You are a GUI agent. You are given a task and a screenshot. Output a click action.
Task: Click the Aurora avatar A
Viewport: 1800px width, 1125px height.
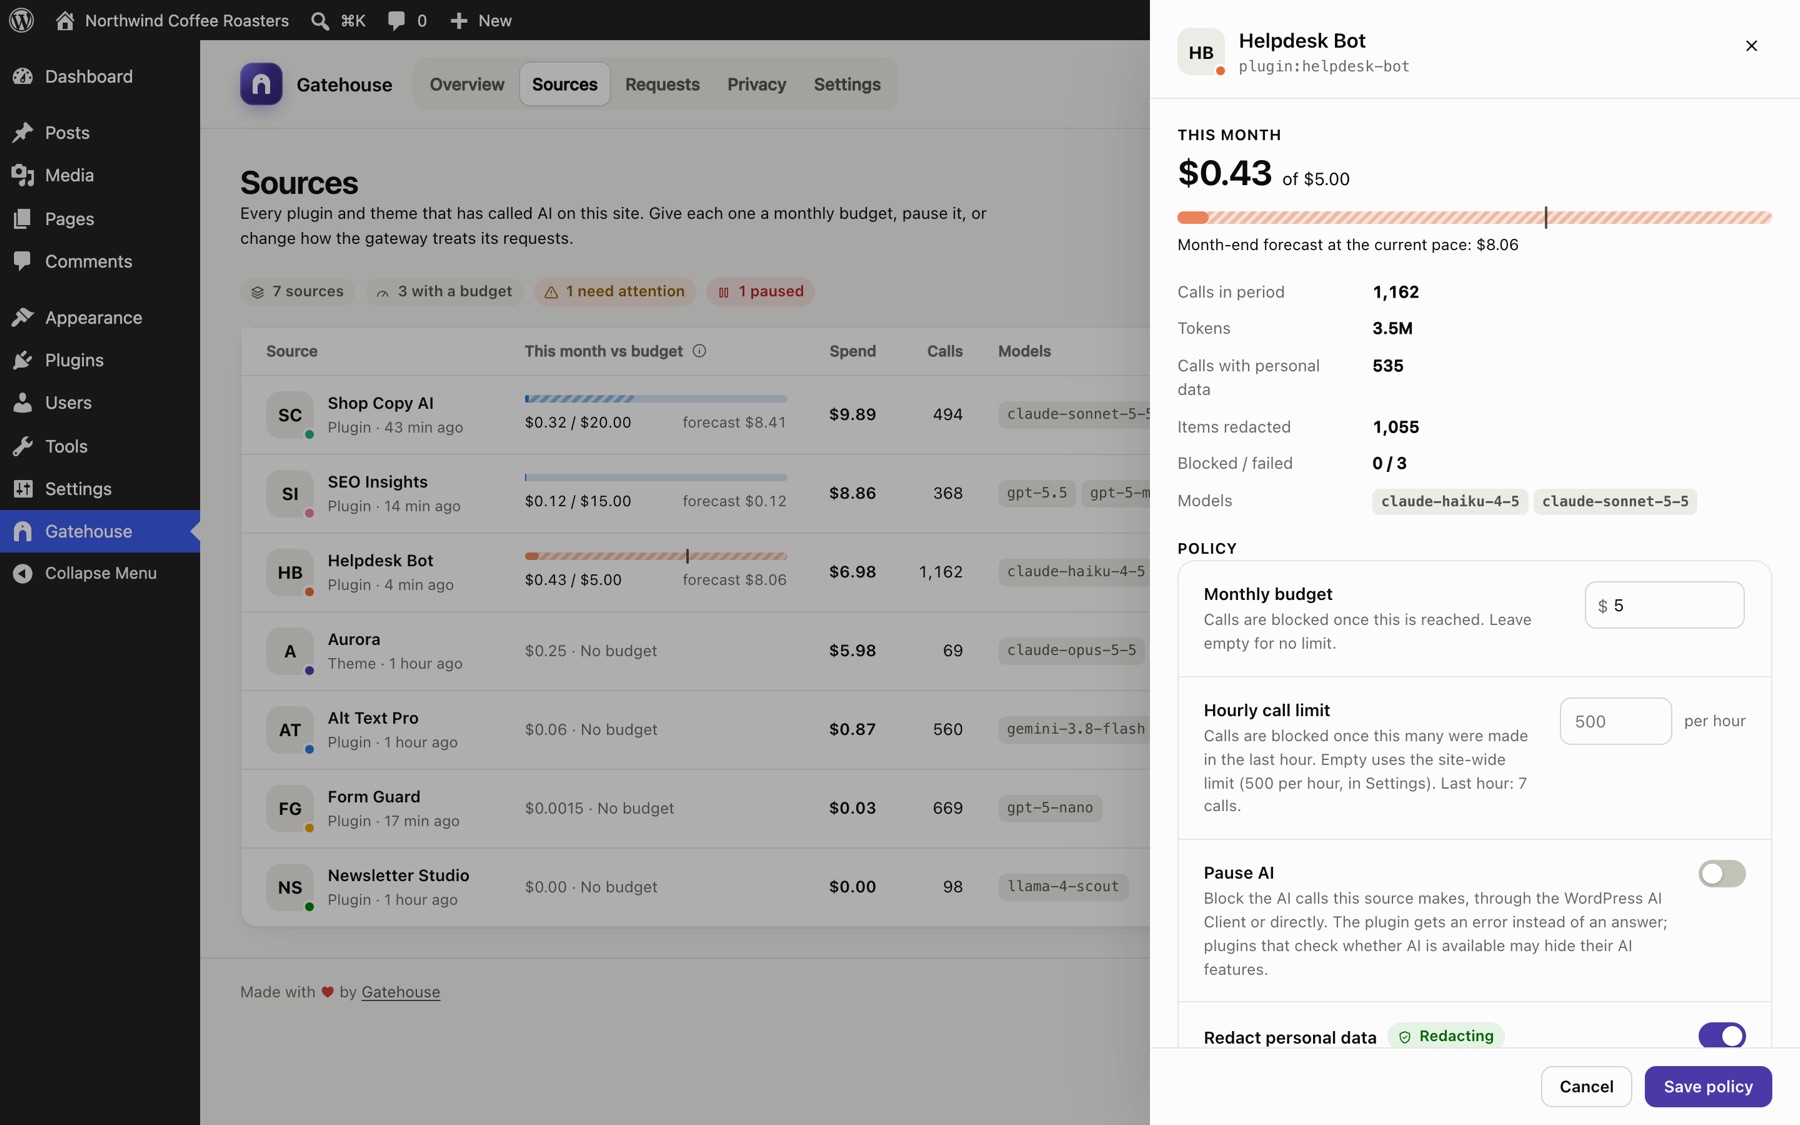(290, 651)
